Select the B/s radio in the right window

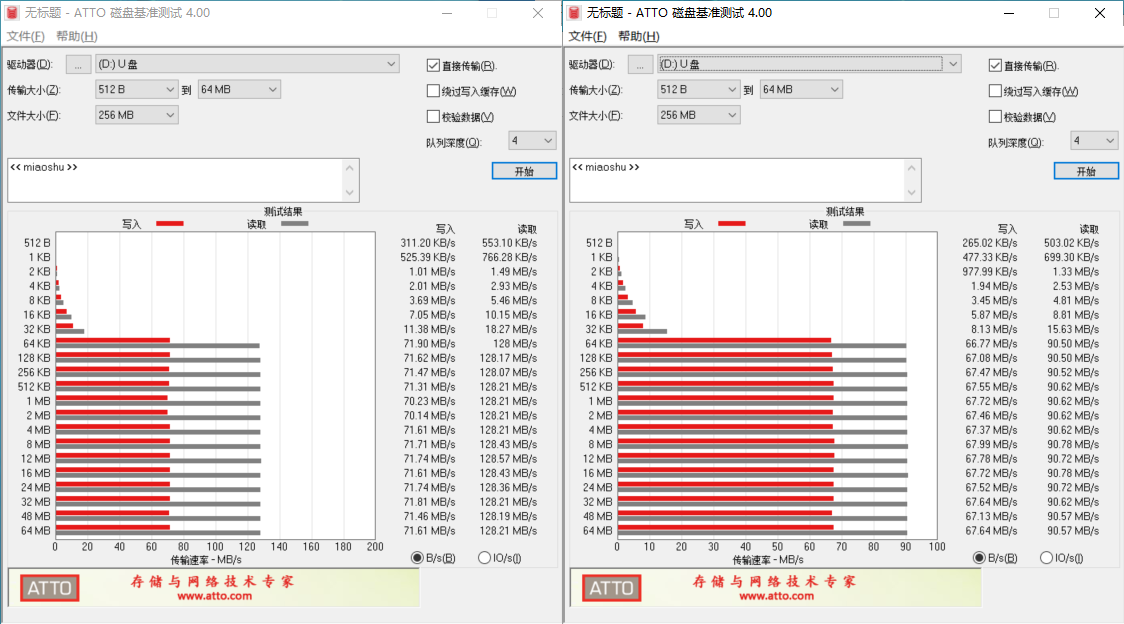point(979,557)
